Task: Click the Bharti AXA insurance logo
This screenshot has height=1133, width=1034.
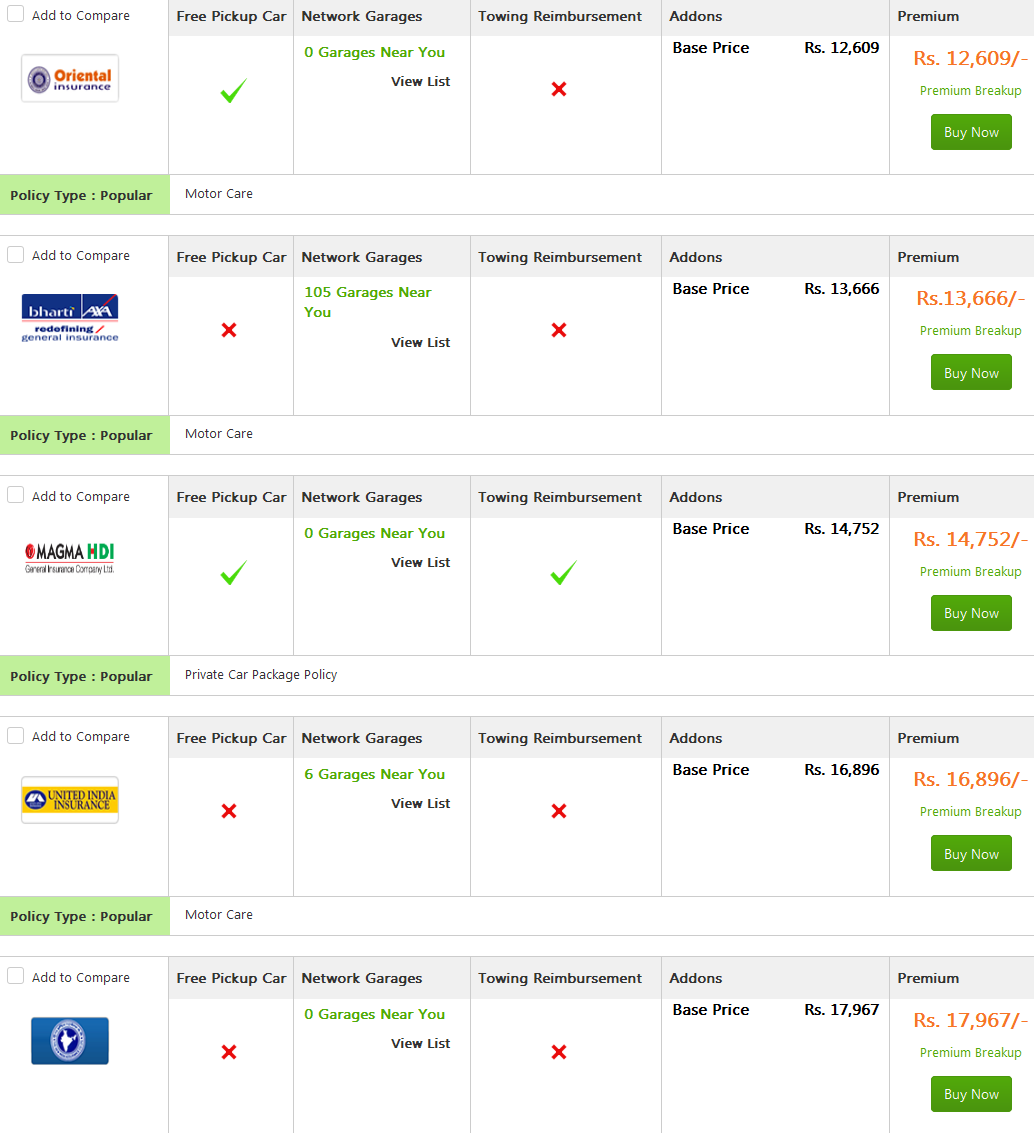Action: point(70,318)
